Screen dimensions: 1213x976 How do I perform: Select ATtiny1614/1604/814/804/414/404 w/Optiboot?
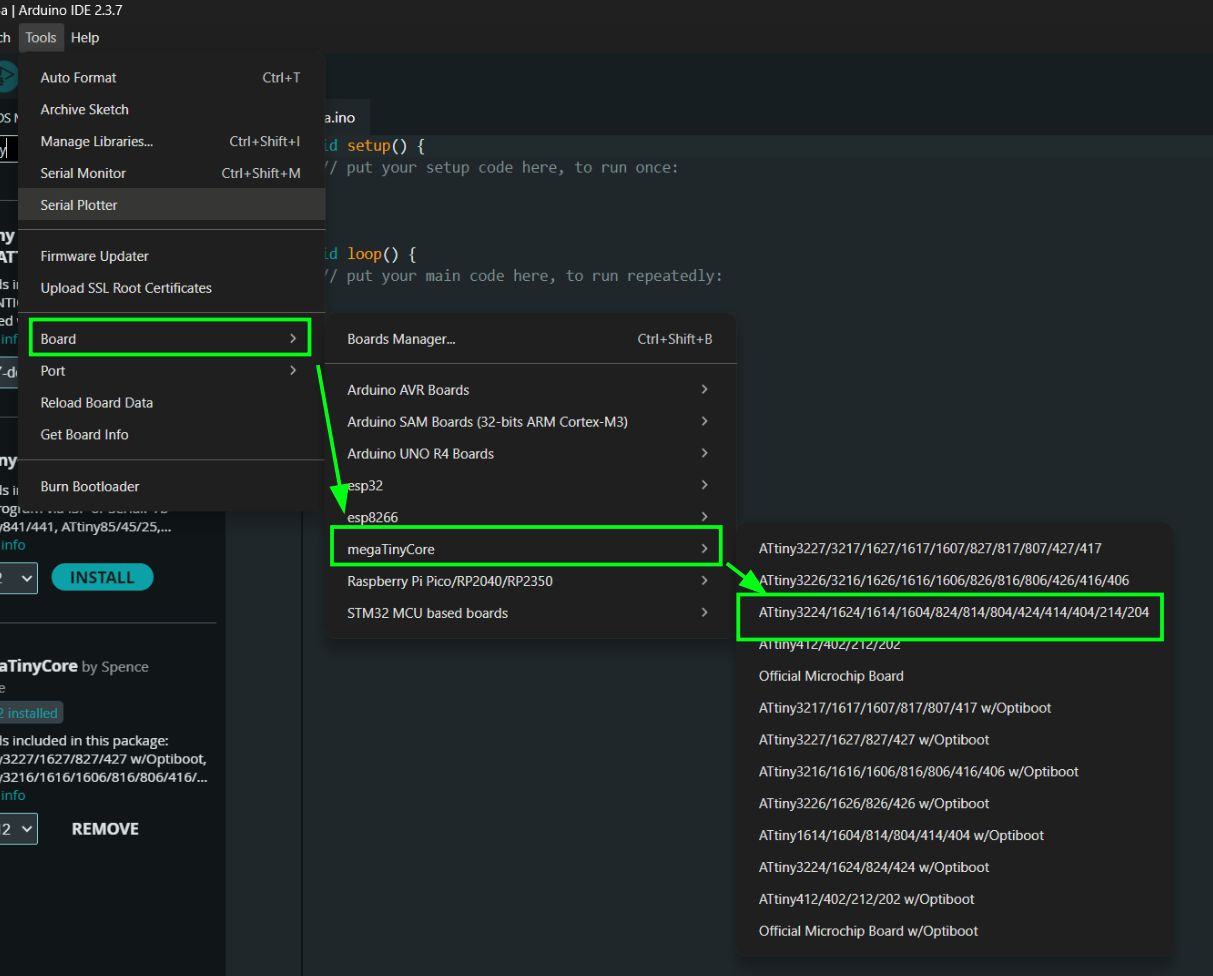click(x=955, y=836)
